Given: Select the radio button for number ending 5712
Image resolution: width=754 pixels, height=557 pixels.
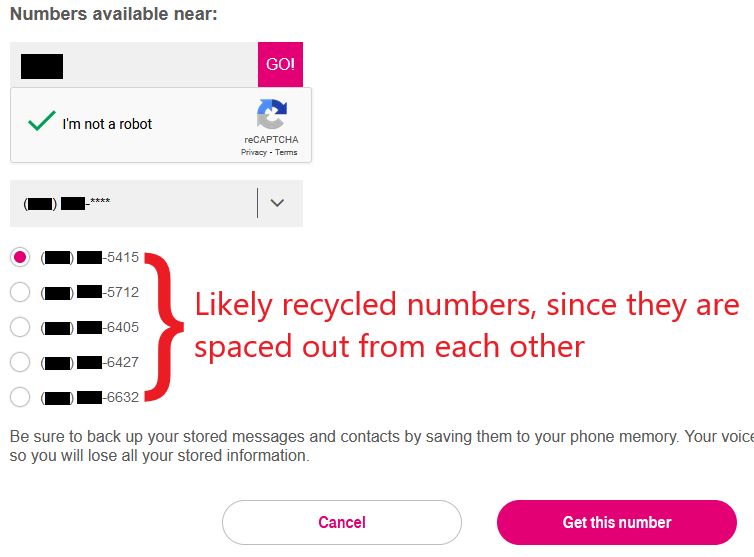Looking at the screenshot, I should tap(20, 292).
